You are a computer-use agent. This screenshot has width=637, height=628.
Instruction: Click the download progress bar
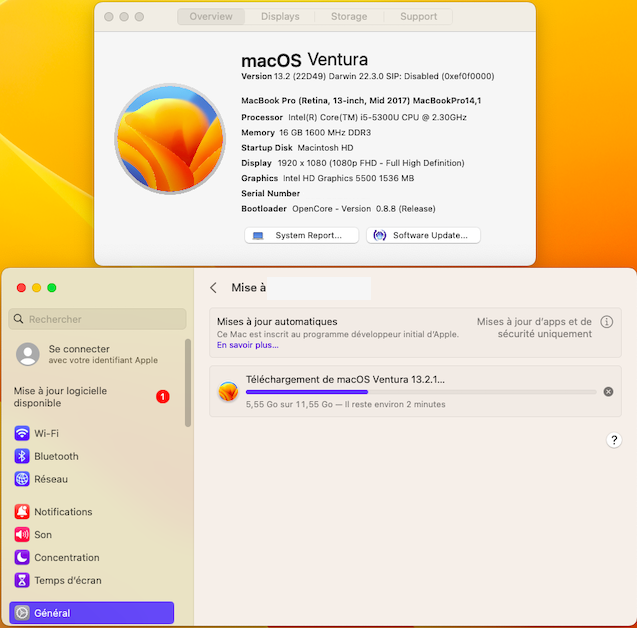pyautogui.click(x=421, y=392)
